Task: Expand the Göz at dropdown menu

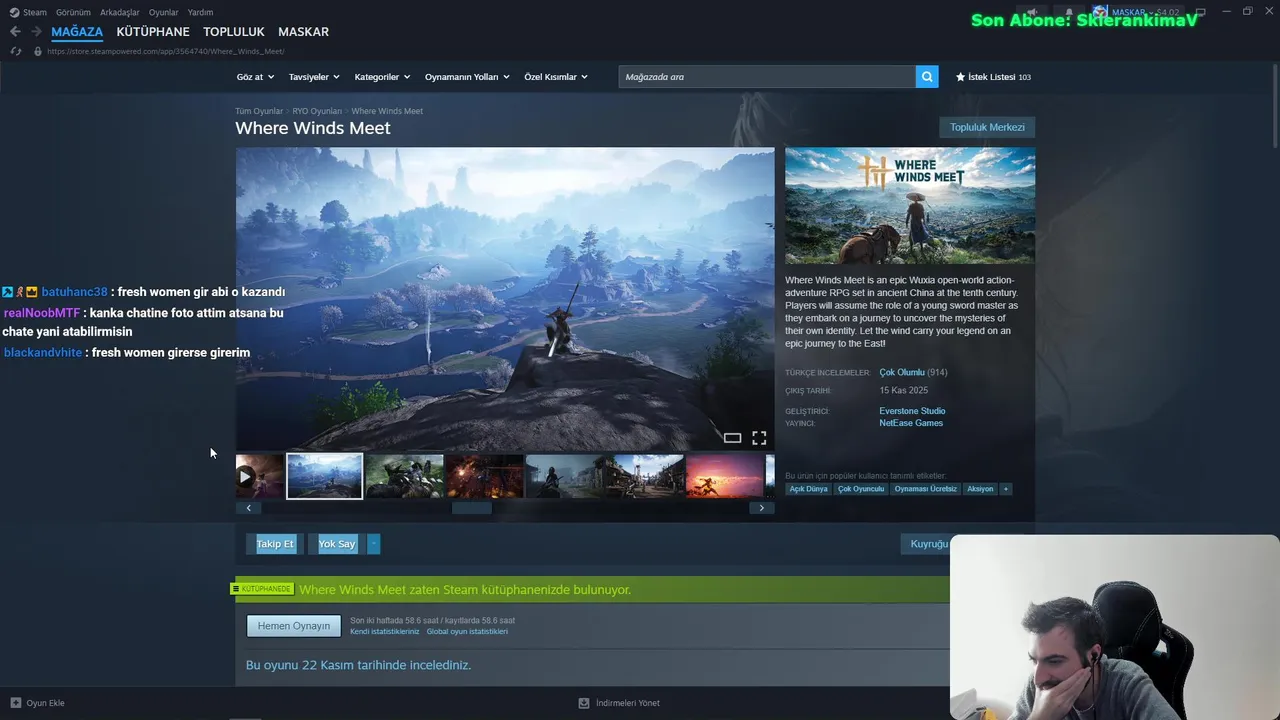Action: point(254,77)
